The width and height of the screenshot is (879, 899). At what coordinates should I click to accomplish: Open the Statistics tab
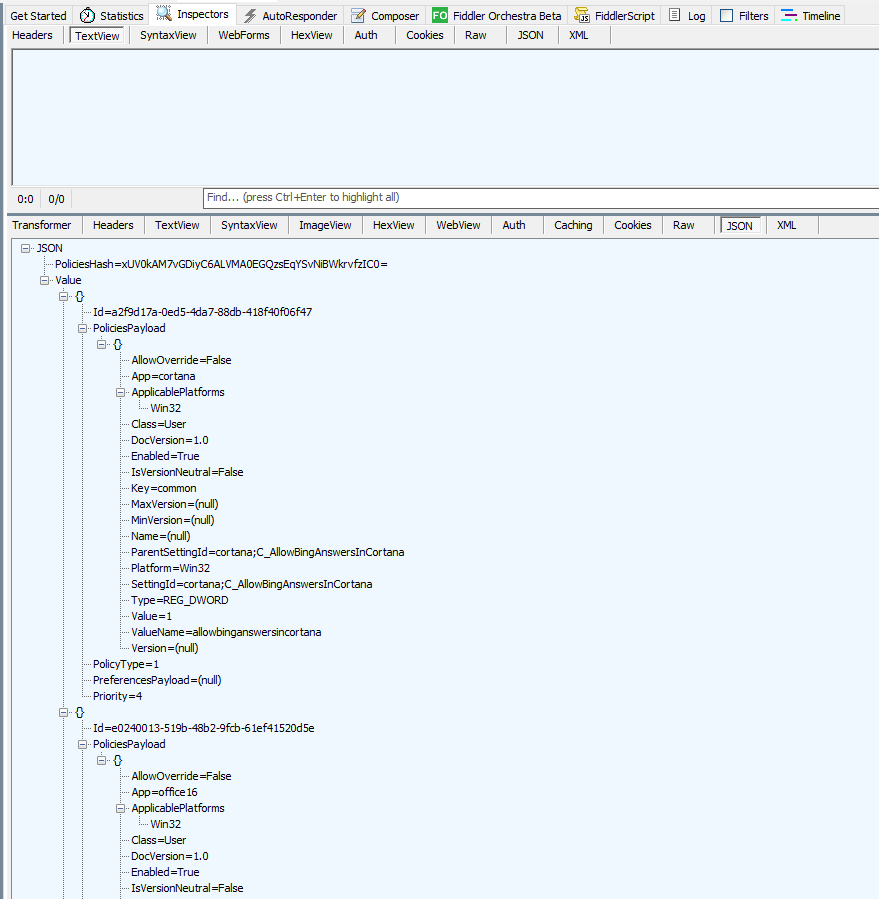tap(111, 16)
